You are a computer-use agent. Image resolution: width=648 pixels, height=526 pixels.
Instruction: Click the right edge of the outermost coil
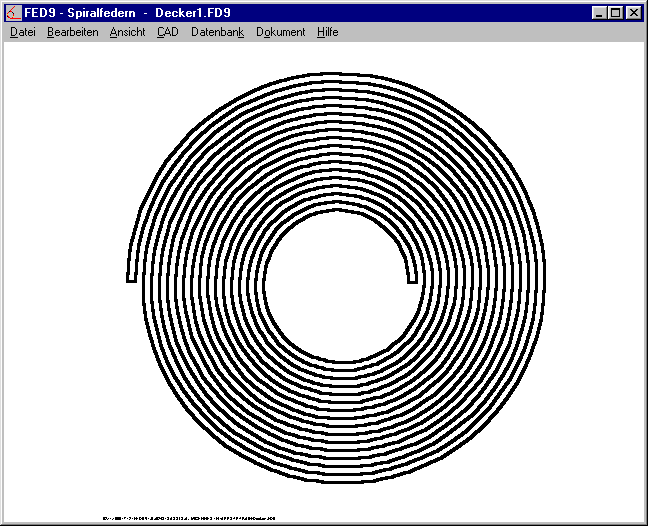[546, 285]
